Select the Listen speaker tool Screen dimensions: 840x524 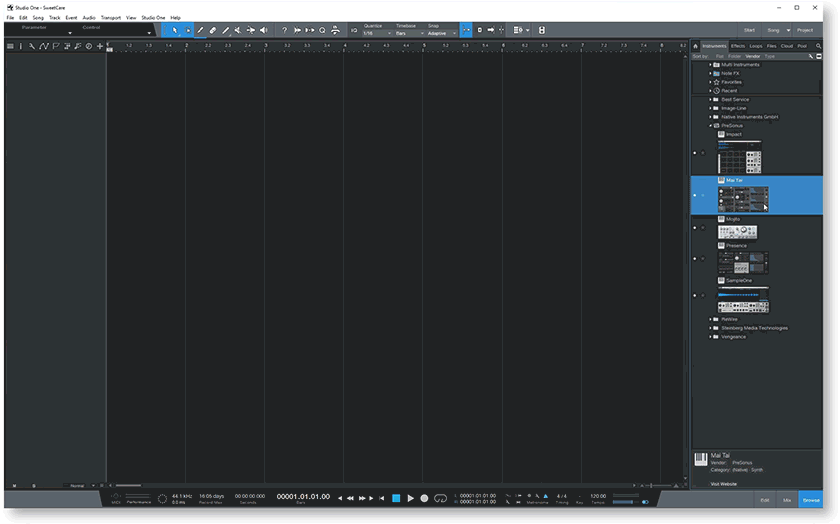pyautogui.click(x=264, y=31)
